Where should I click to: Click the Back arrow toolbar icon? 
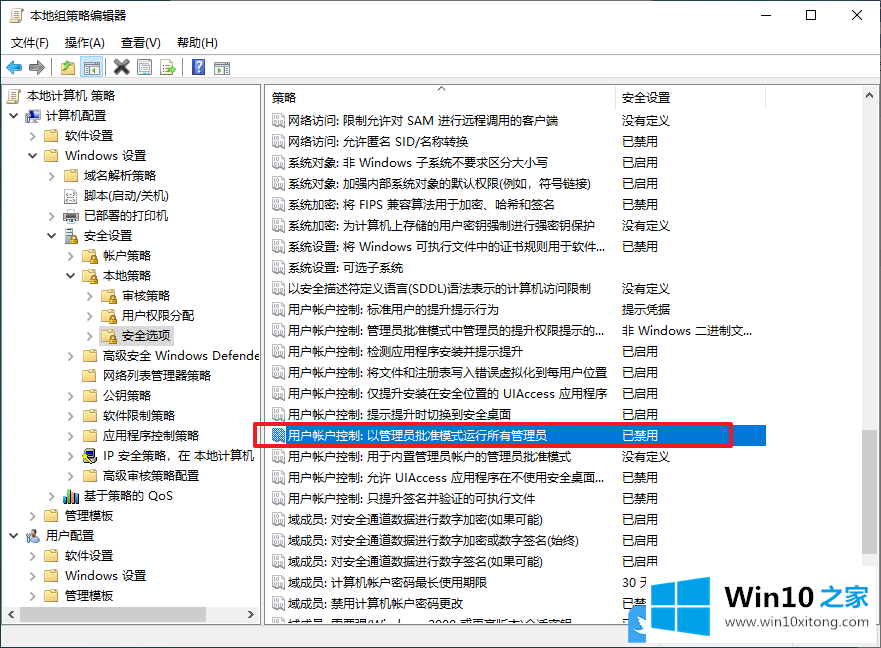coord(14,68)
